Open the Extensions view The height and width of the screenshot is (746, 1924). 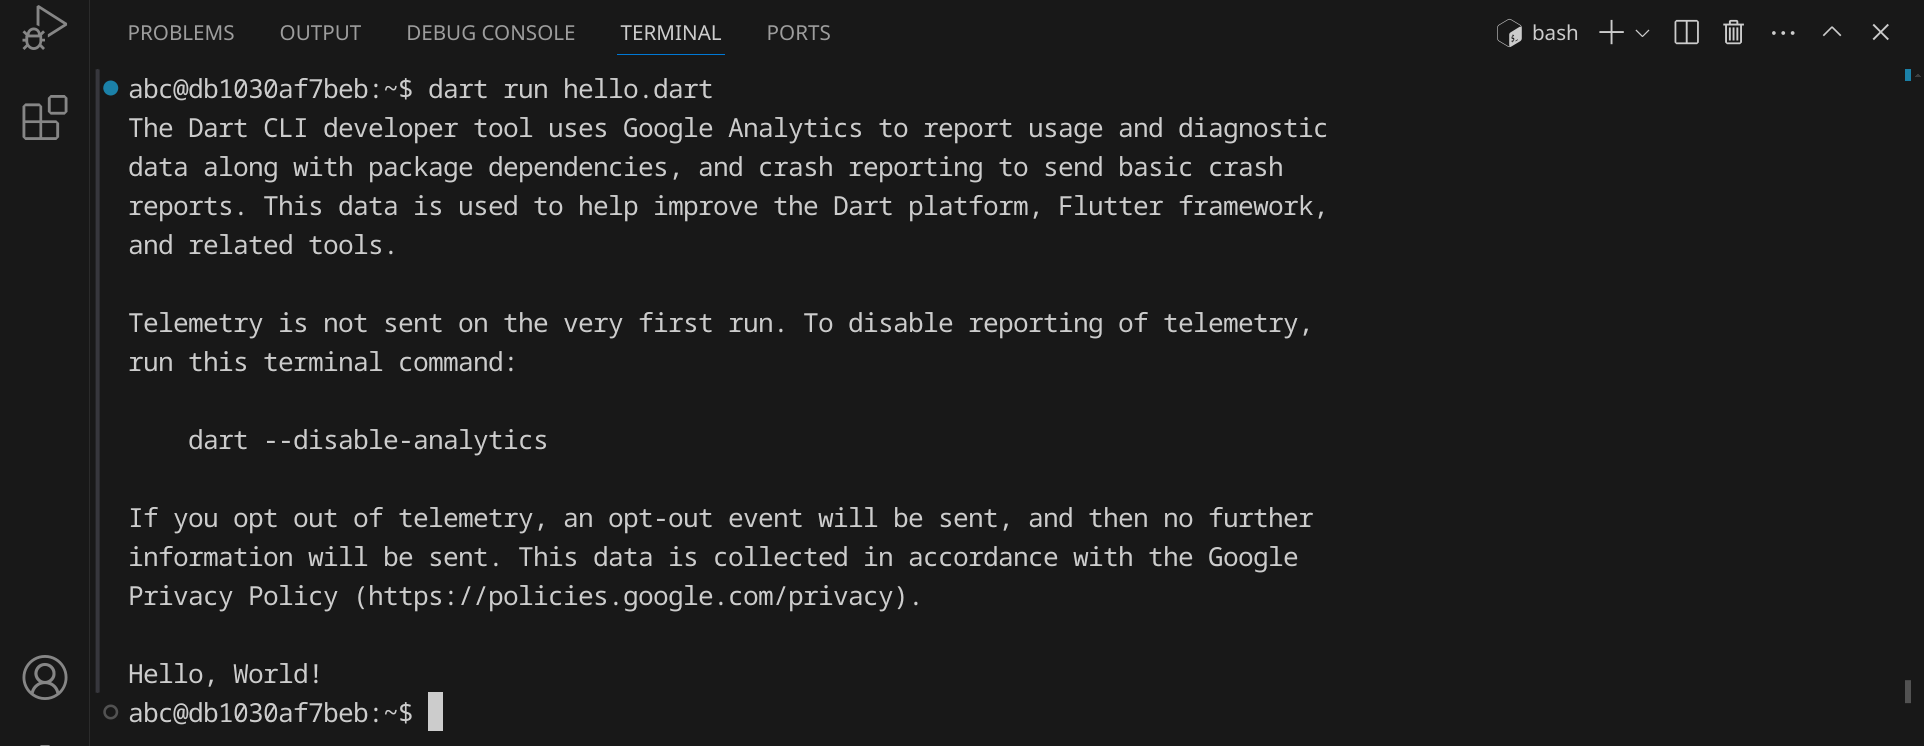[44, 118]
